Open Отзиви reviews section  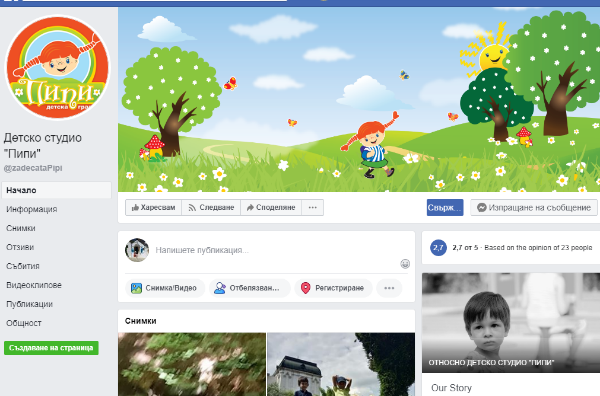click(x=20, y=247)
